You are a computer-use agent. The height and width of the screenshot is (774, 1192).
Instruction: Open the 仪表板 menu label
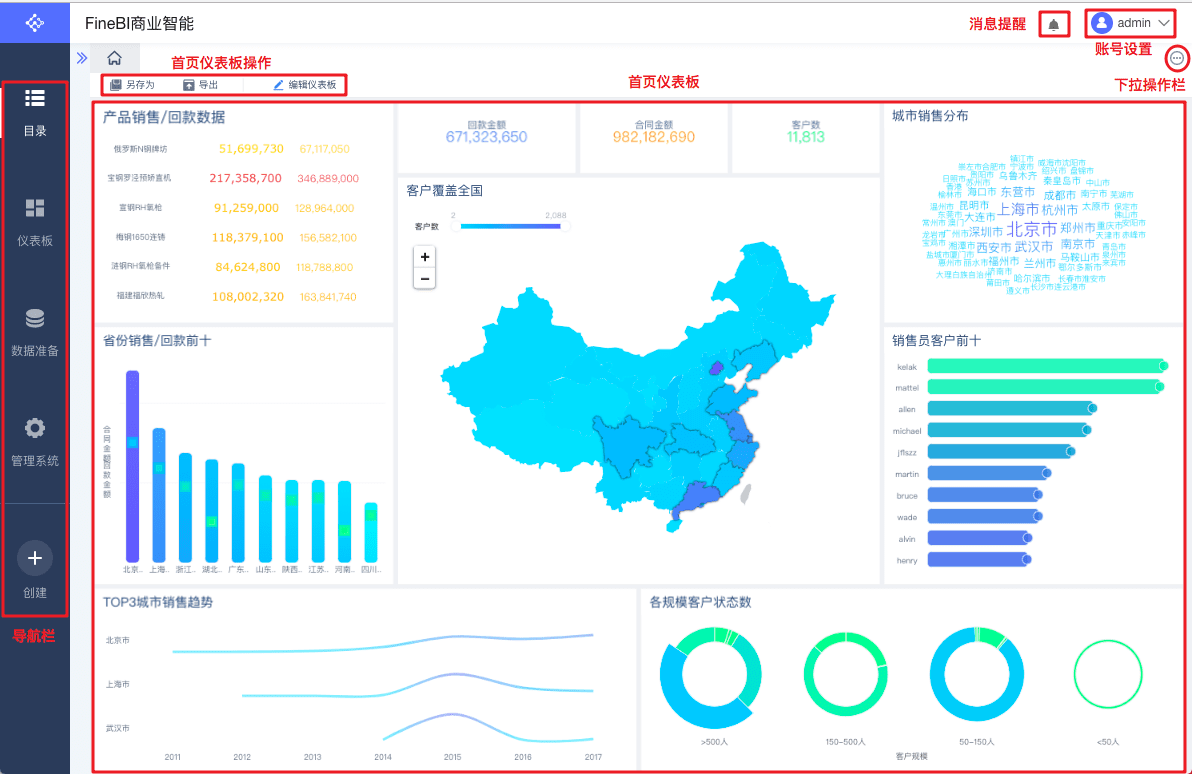click(35, 240)
